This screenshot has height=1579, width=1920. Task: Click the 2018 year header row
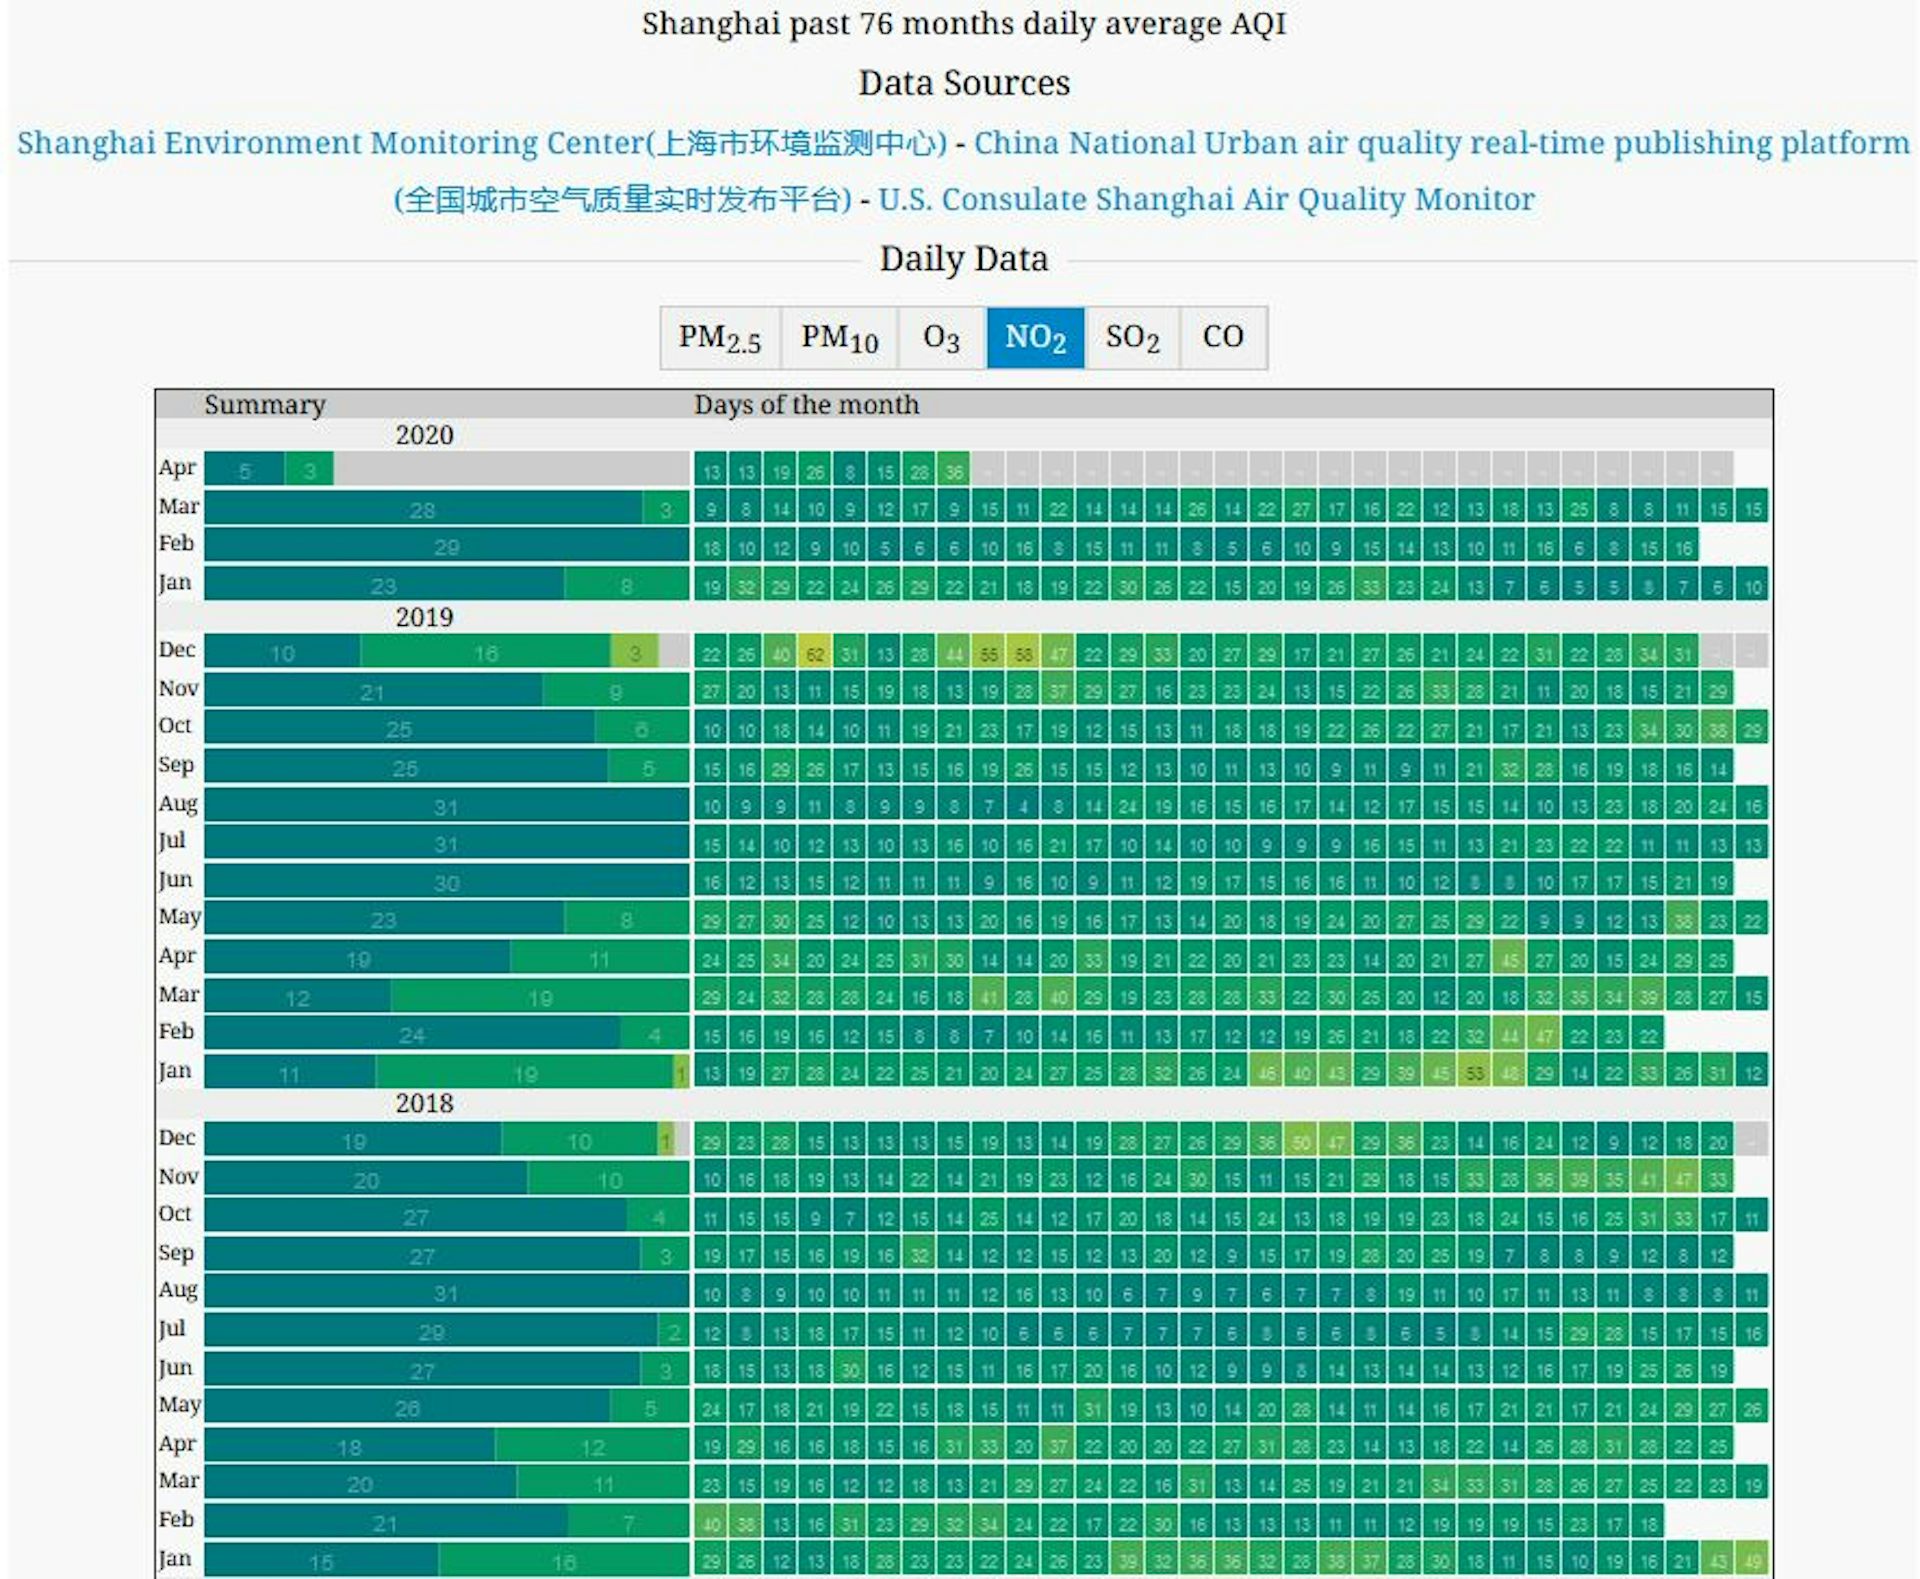(x=424, y=1103)
